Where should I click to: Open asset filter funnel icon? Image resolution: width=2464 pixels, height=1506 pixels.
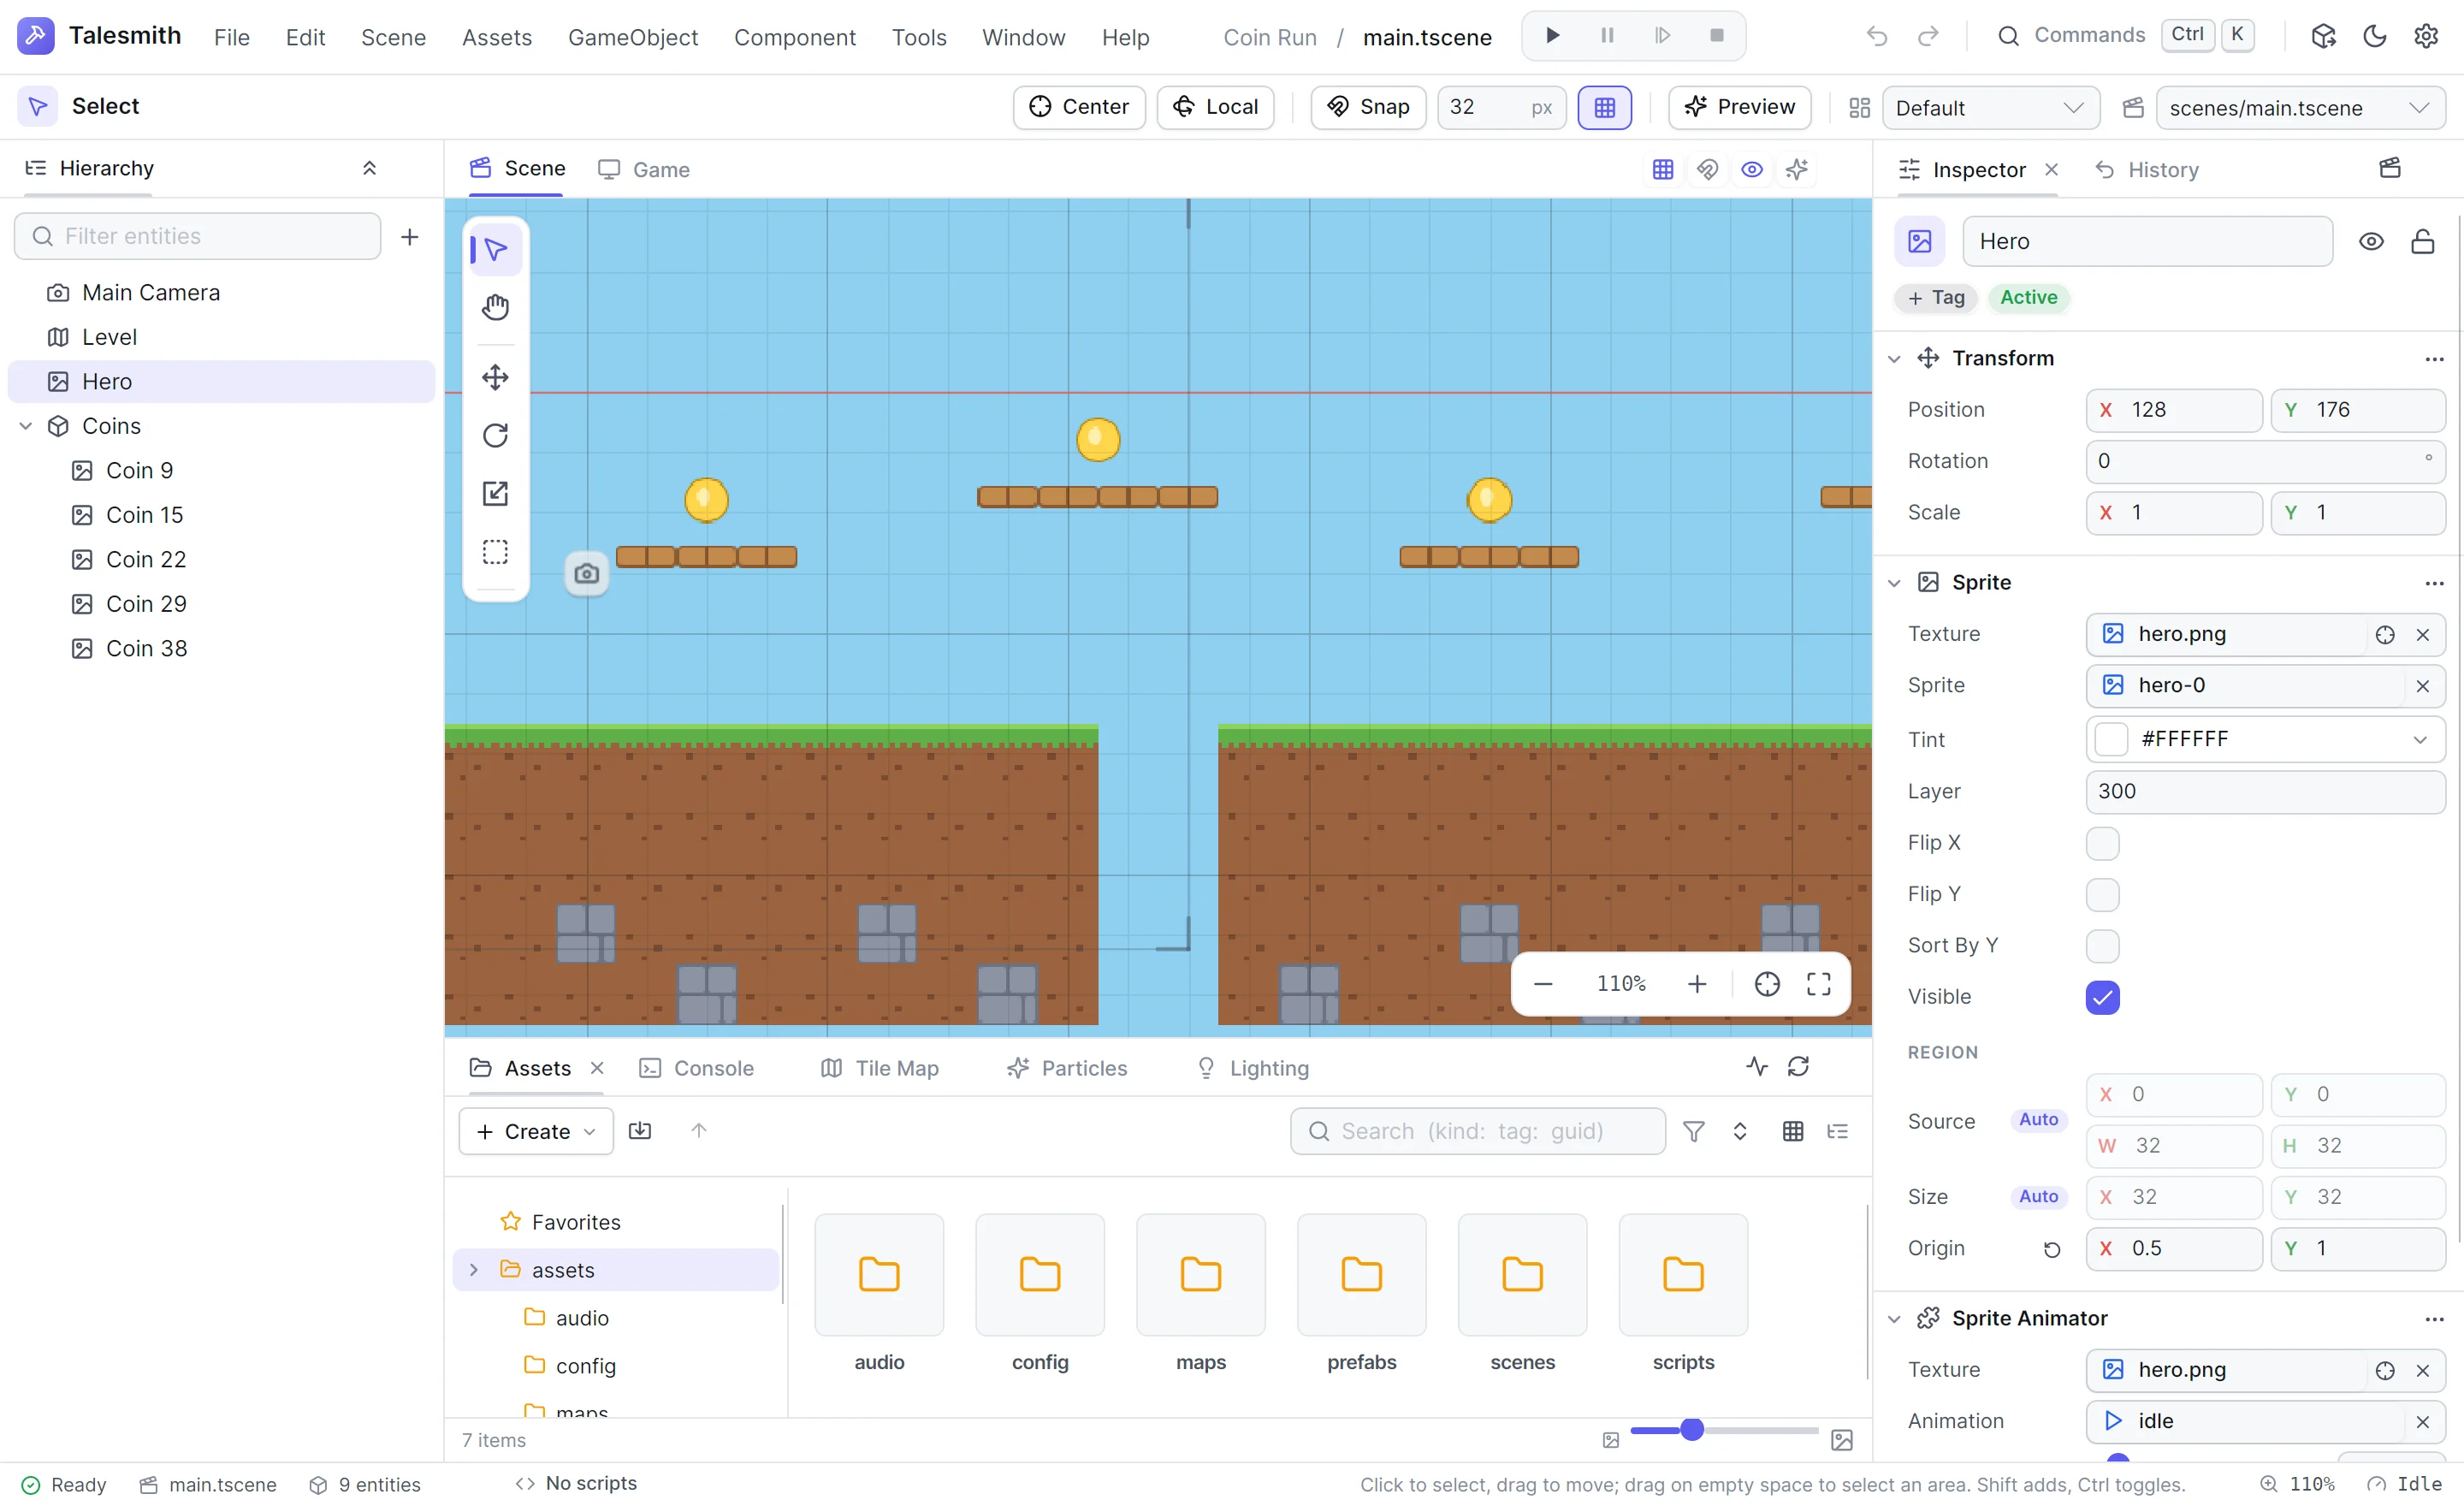[x=1694, y=1131]
